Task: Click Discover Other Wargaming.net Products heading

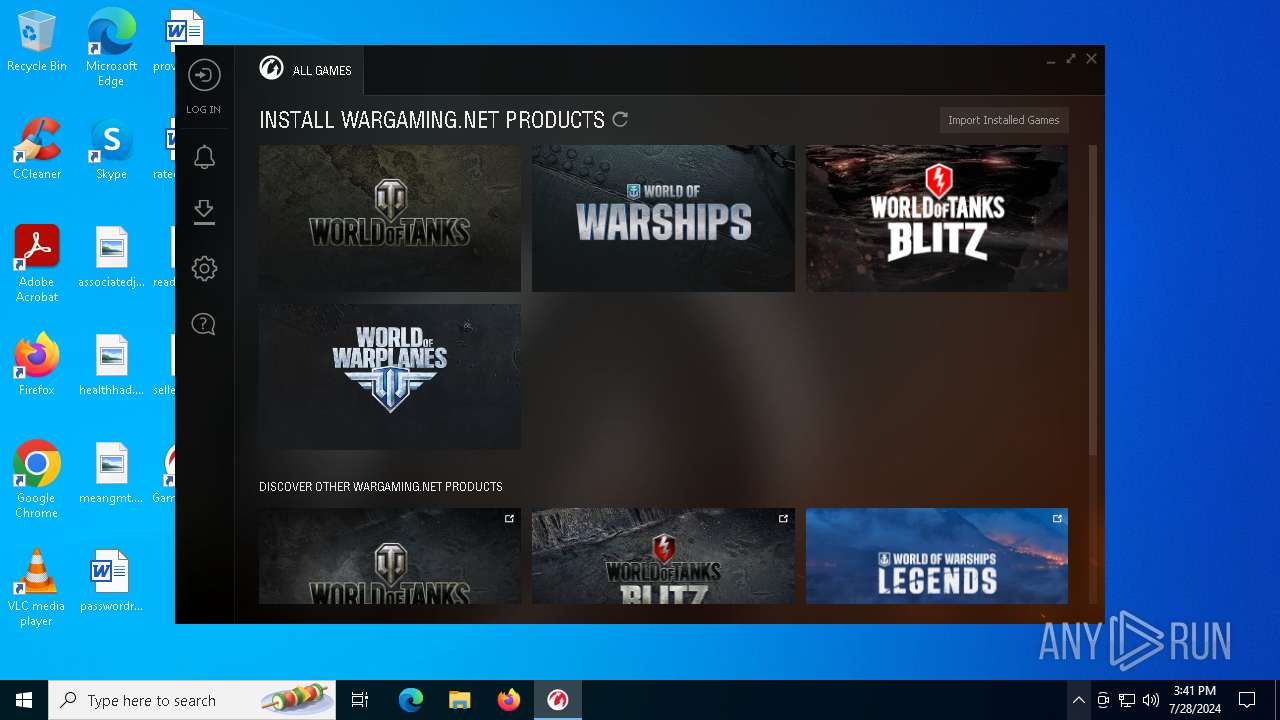Action: click(381, 487)
